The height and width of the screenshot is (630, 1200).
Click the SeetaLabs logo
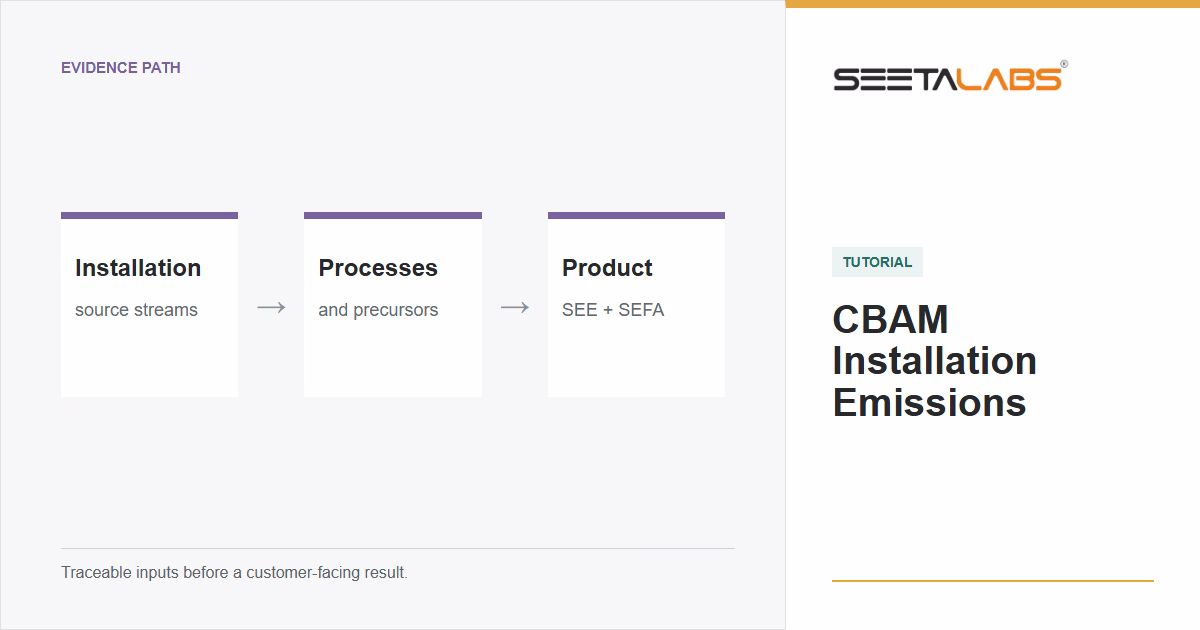coord(950,77)
